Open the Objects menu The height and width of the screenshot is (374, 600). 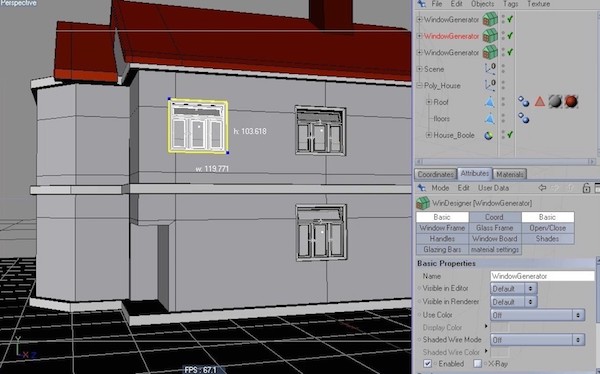pos(483,4)
